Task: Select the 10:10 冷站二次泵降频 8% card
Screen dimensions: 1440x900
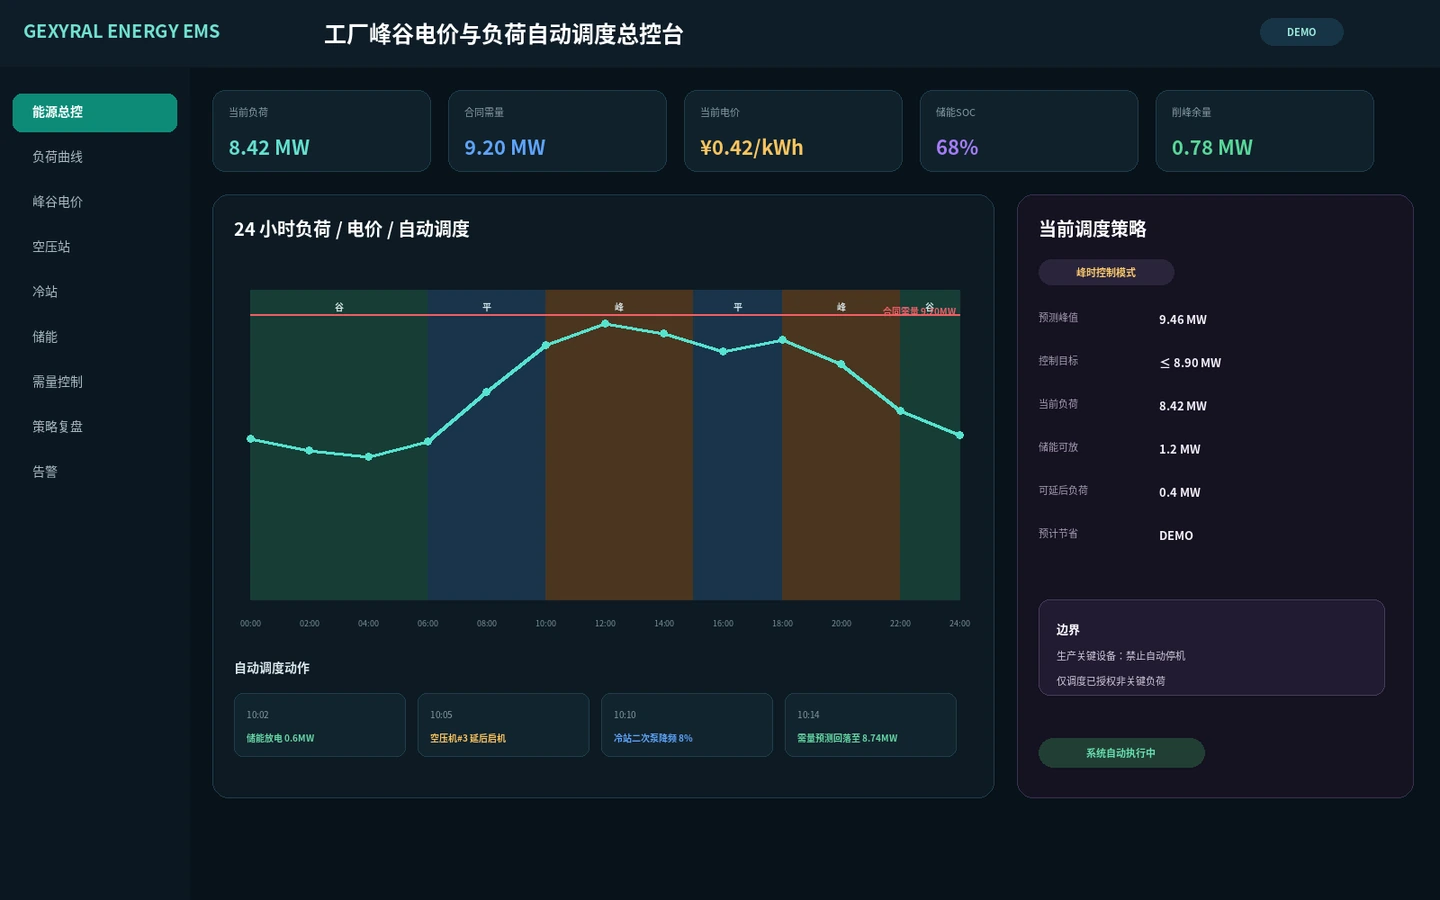Action: [x=687, y=725]
